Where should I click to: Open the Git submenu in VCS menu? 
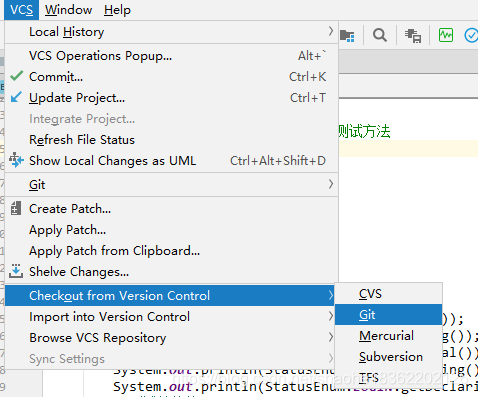[171, 184]
